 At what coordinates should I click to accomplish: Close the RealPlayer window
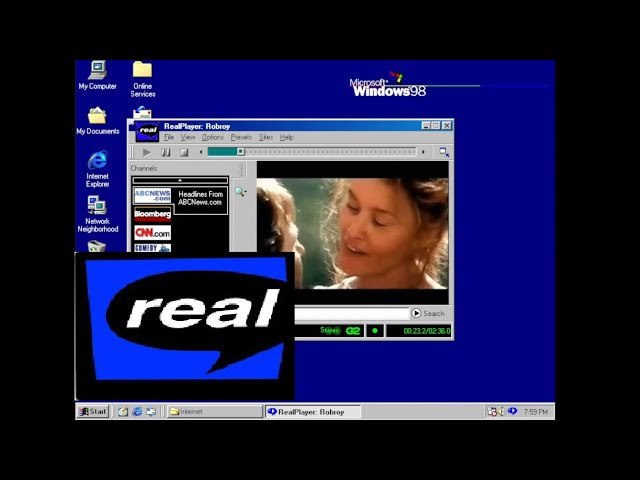(x=447, y=126)
